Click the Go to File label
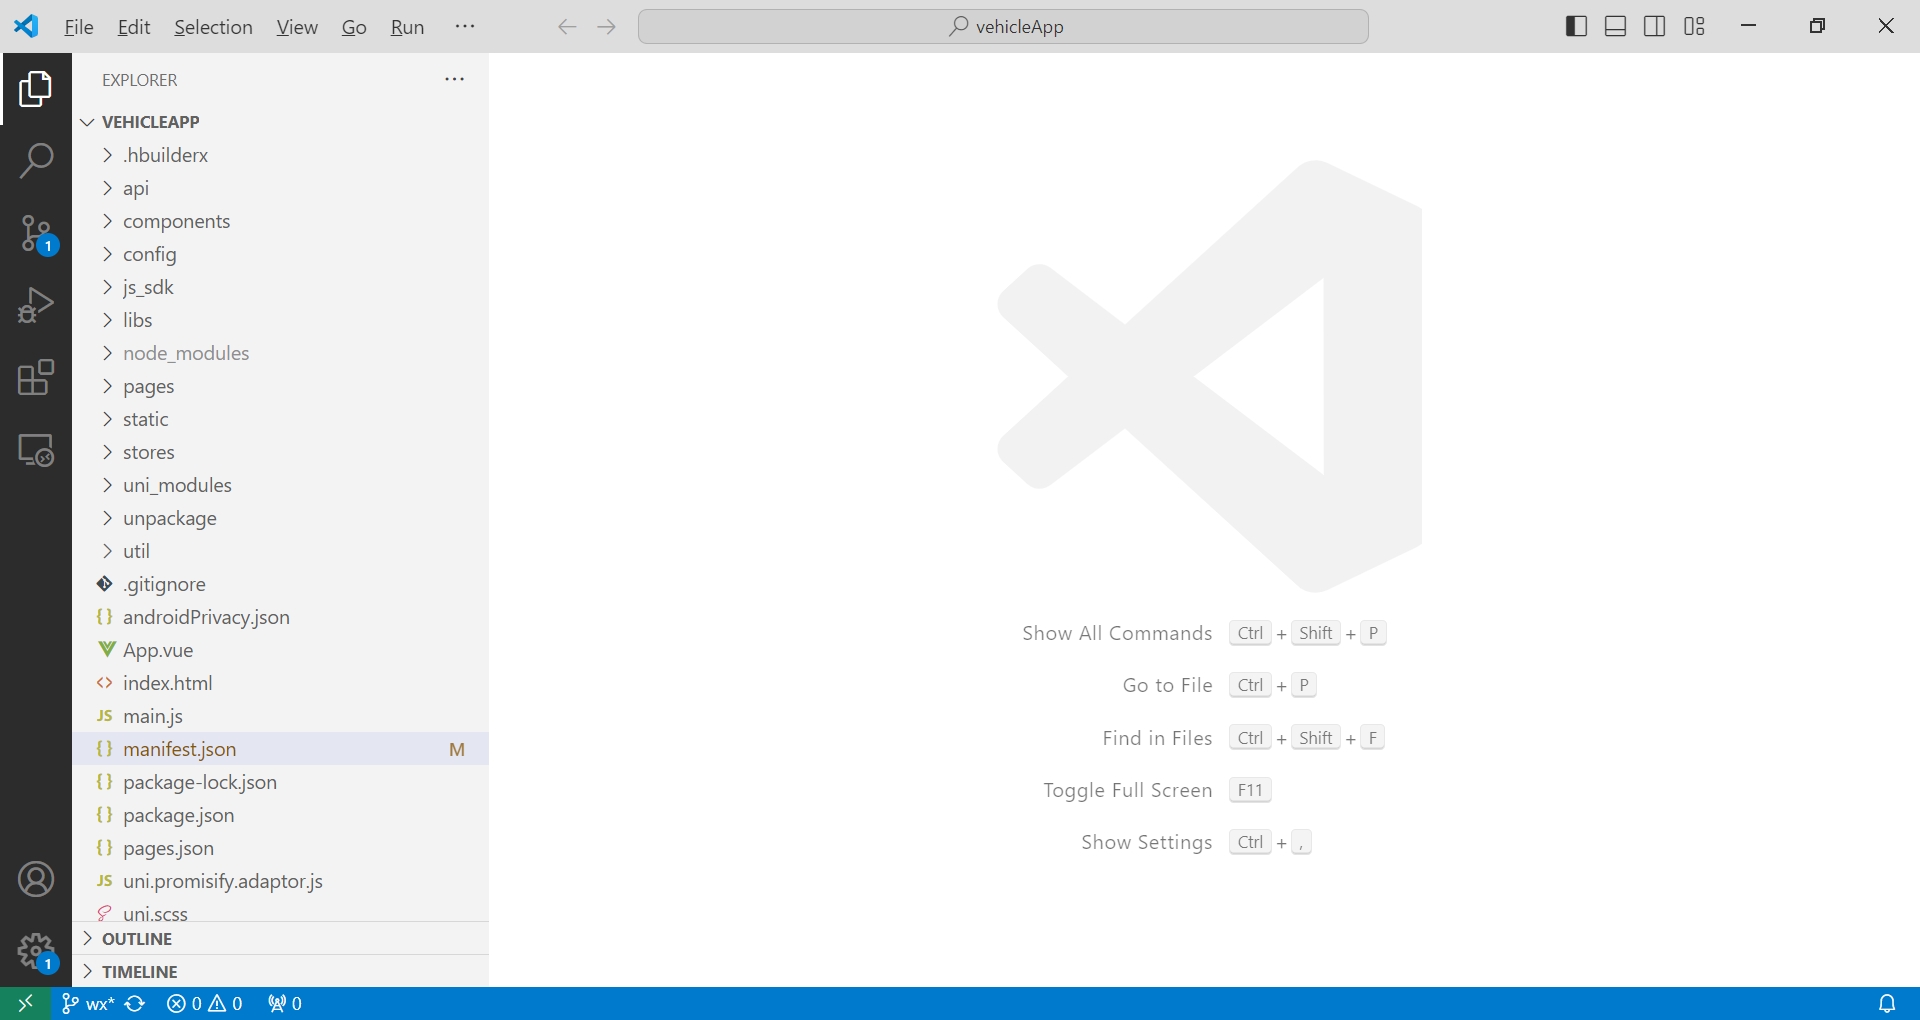Image resolution: width=1920 pixels, height=1020 pixels. [1167, 685]
